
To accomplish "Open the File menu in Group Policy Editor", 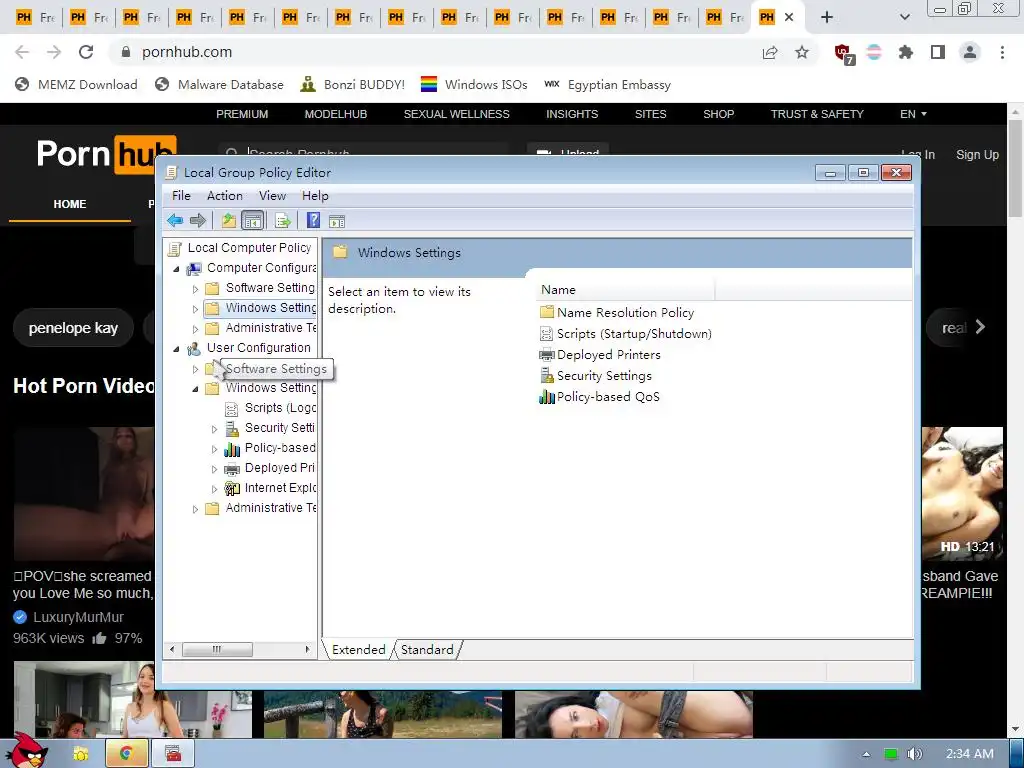I will coord(181,196).
